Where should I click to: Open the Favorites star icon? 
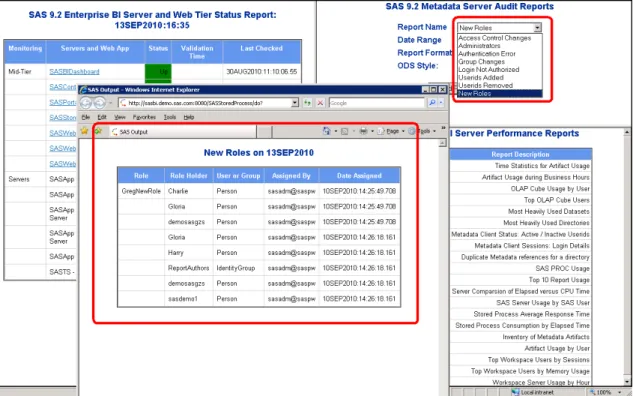(x=84, y=131)
